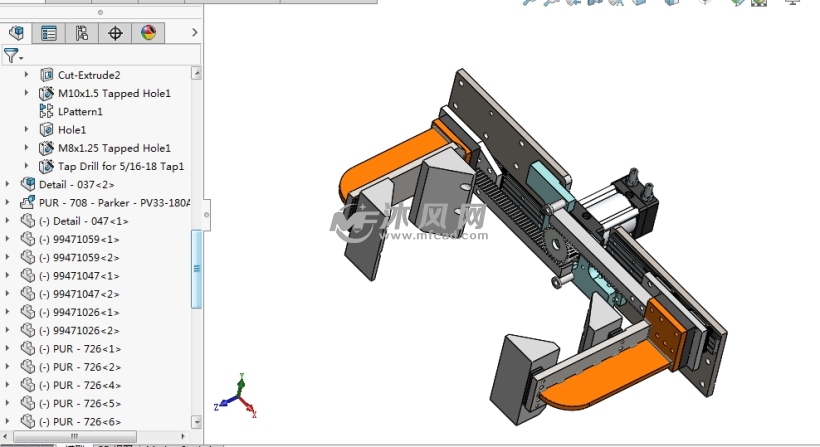Select Tap Drill for 5/16-18 Tap1
Screen dimensions: 820x447
120,167
